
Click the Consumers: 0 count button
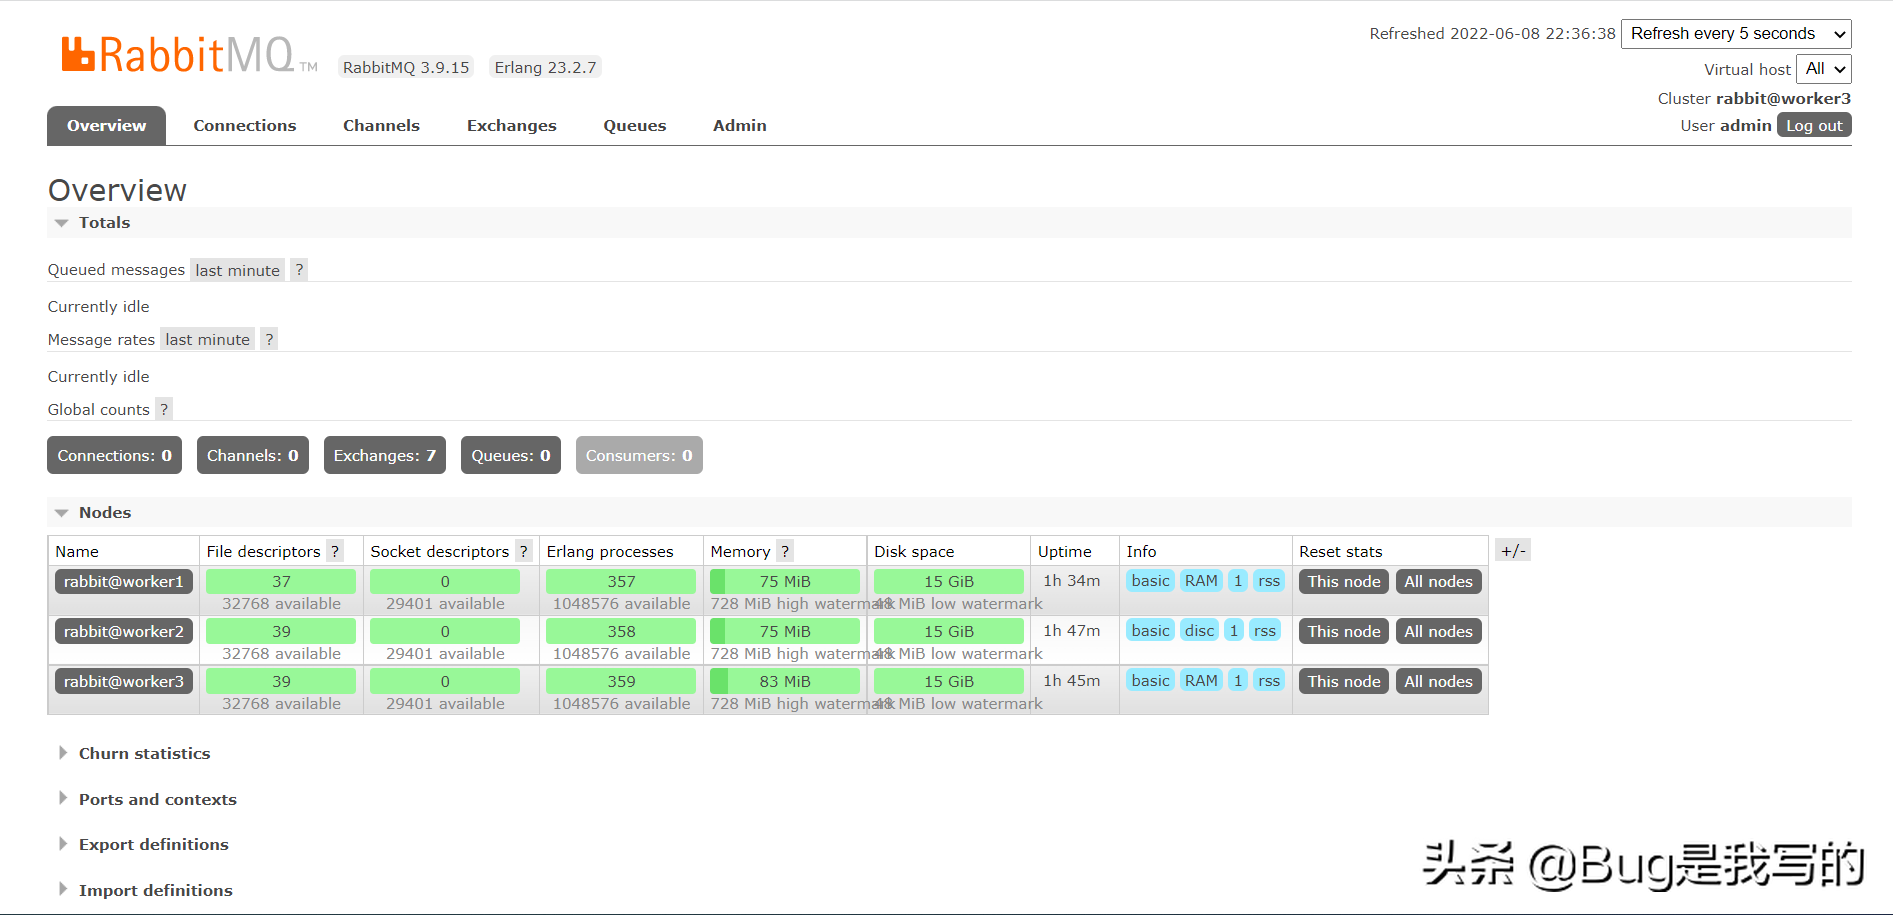(x=639, y=455)
